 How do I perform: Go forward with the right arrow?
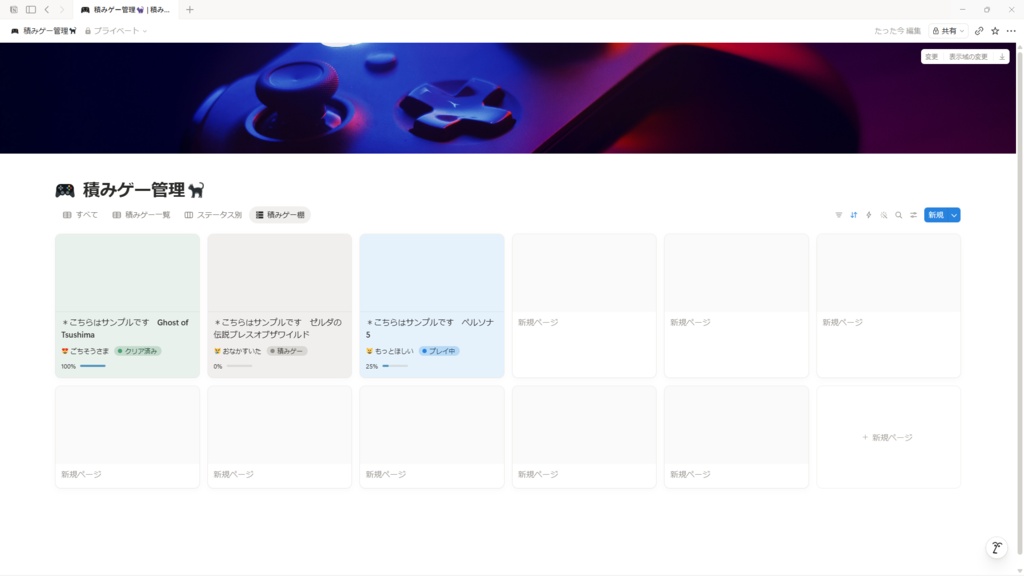click(62, 10)
